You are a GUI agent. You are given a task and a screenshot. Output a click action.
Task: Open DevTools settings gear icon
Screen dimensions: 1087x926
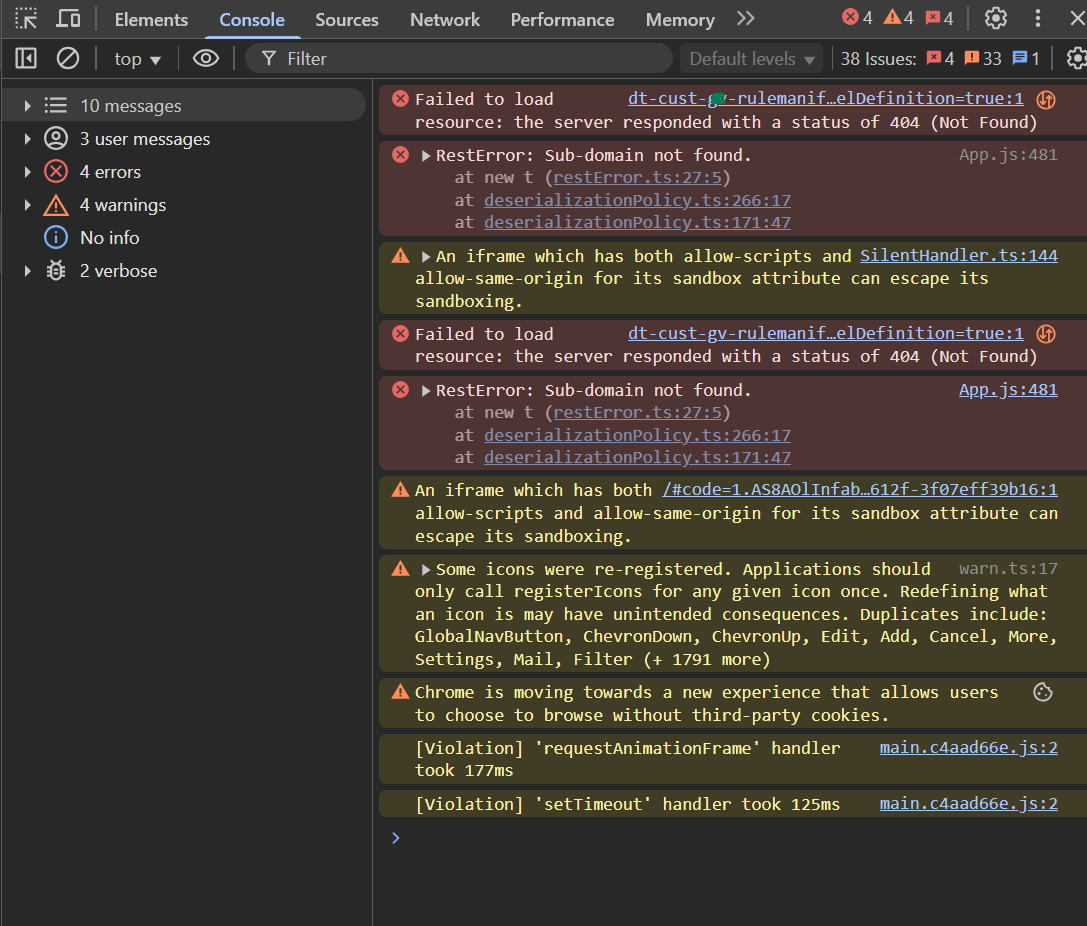[995, 18]
